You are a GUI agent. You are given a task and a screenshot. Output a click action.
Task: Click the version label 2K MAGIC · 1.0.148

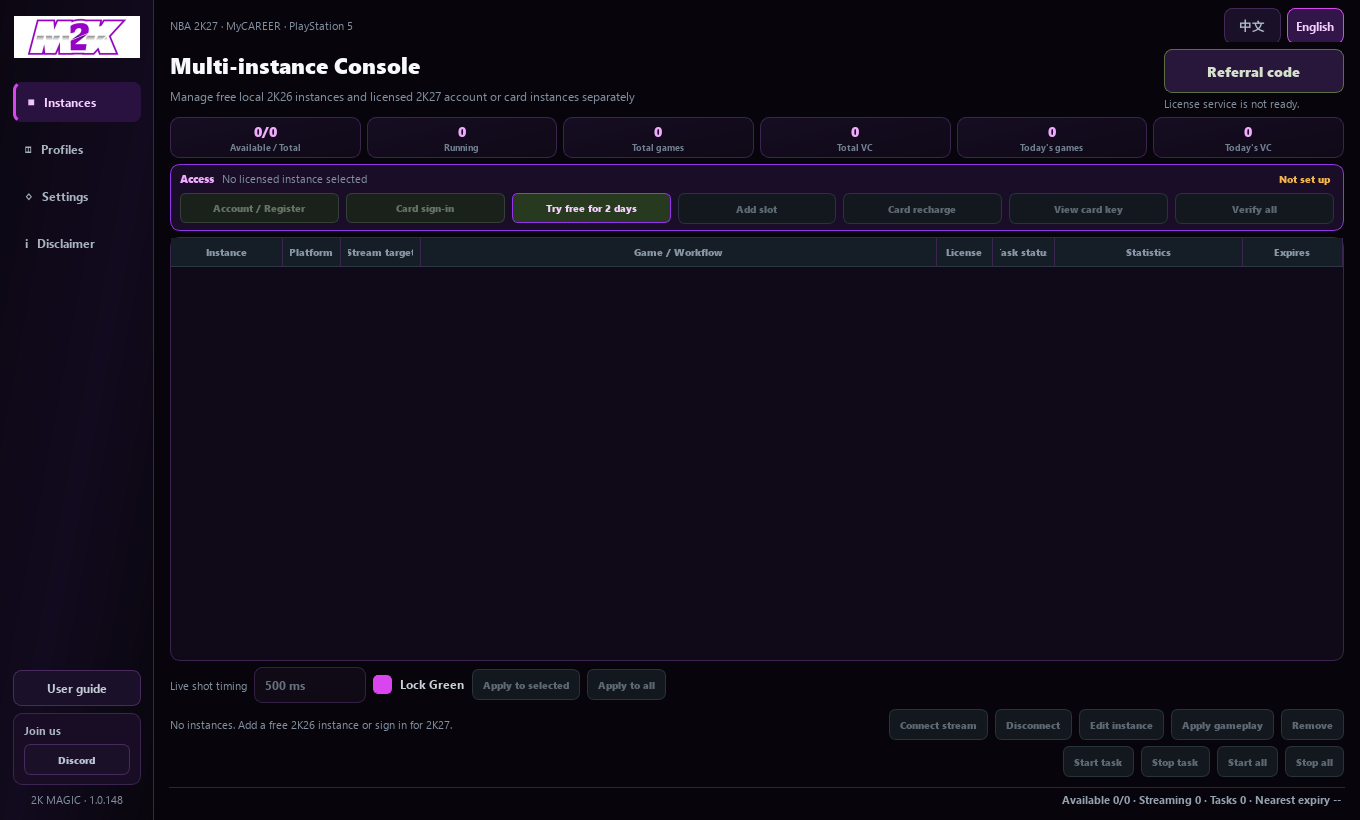pyautogui.click(x=77, y=800)
